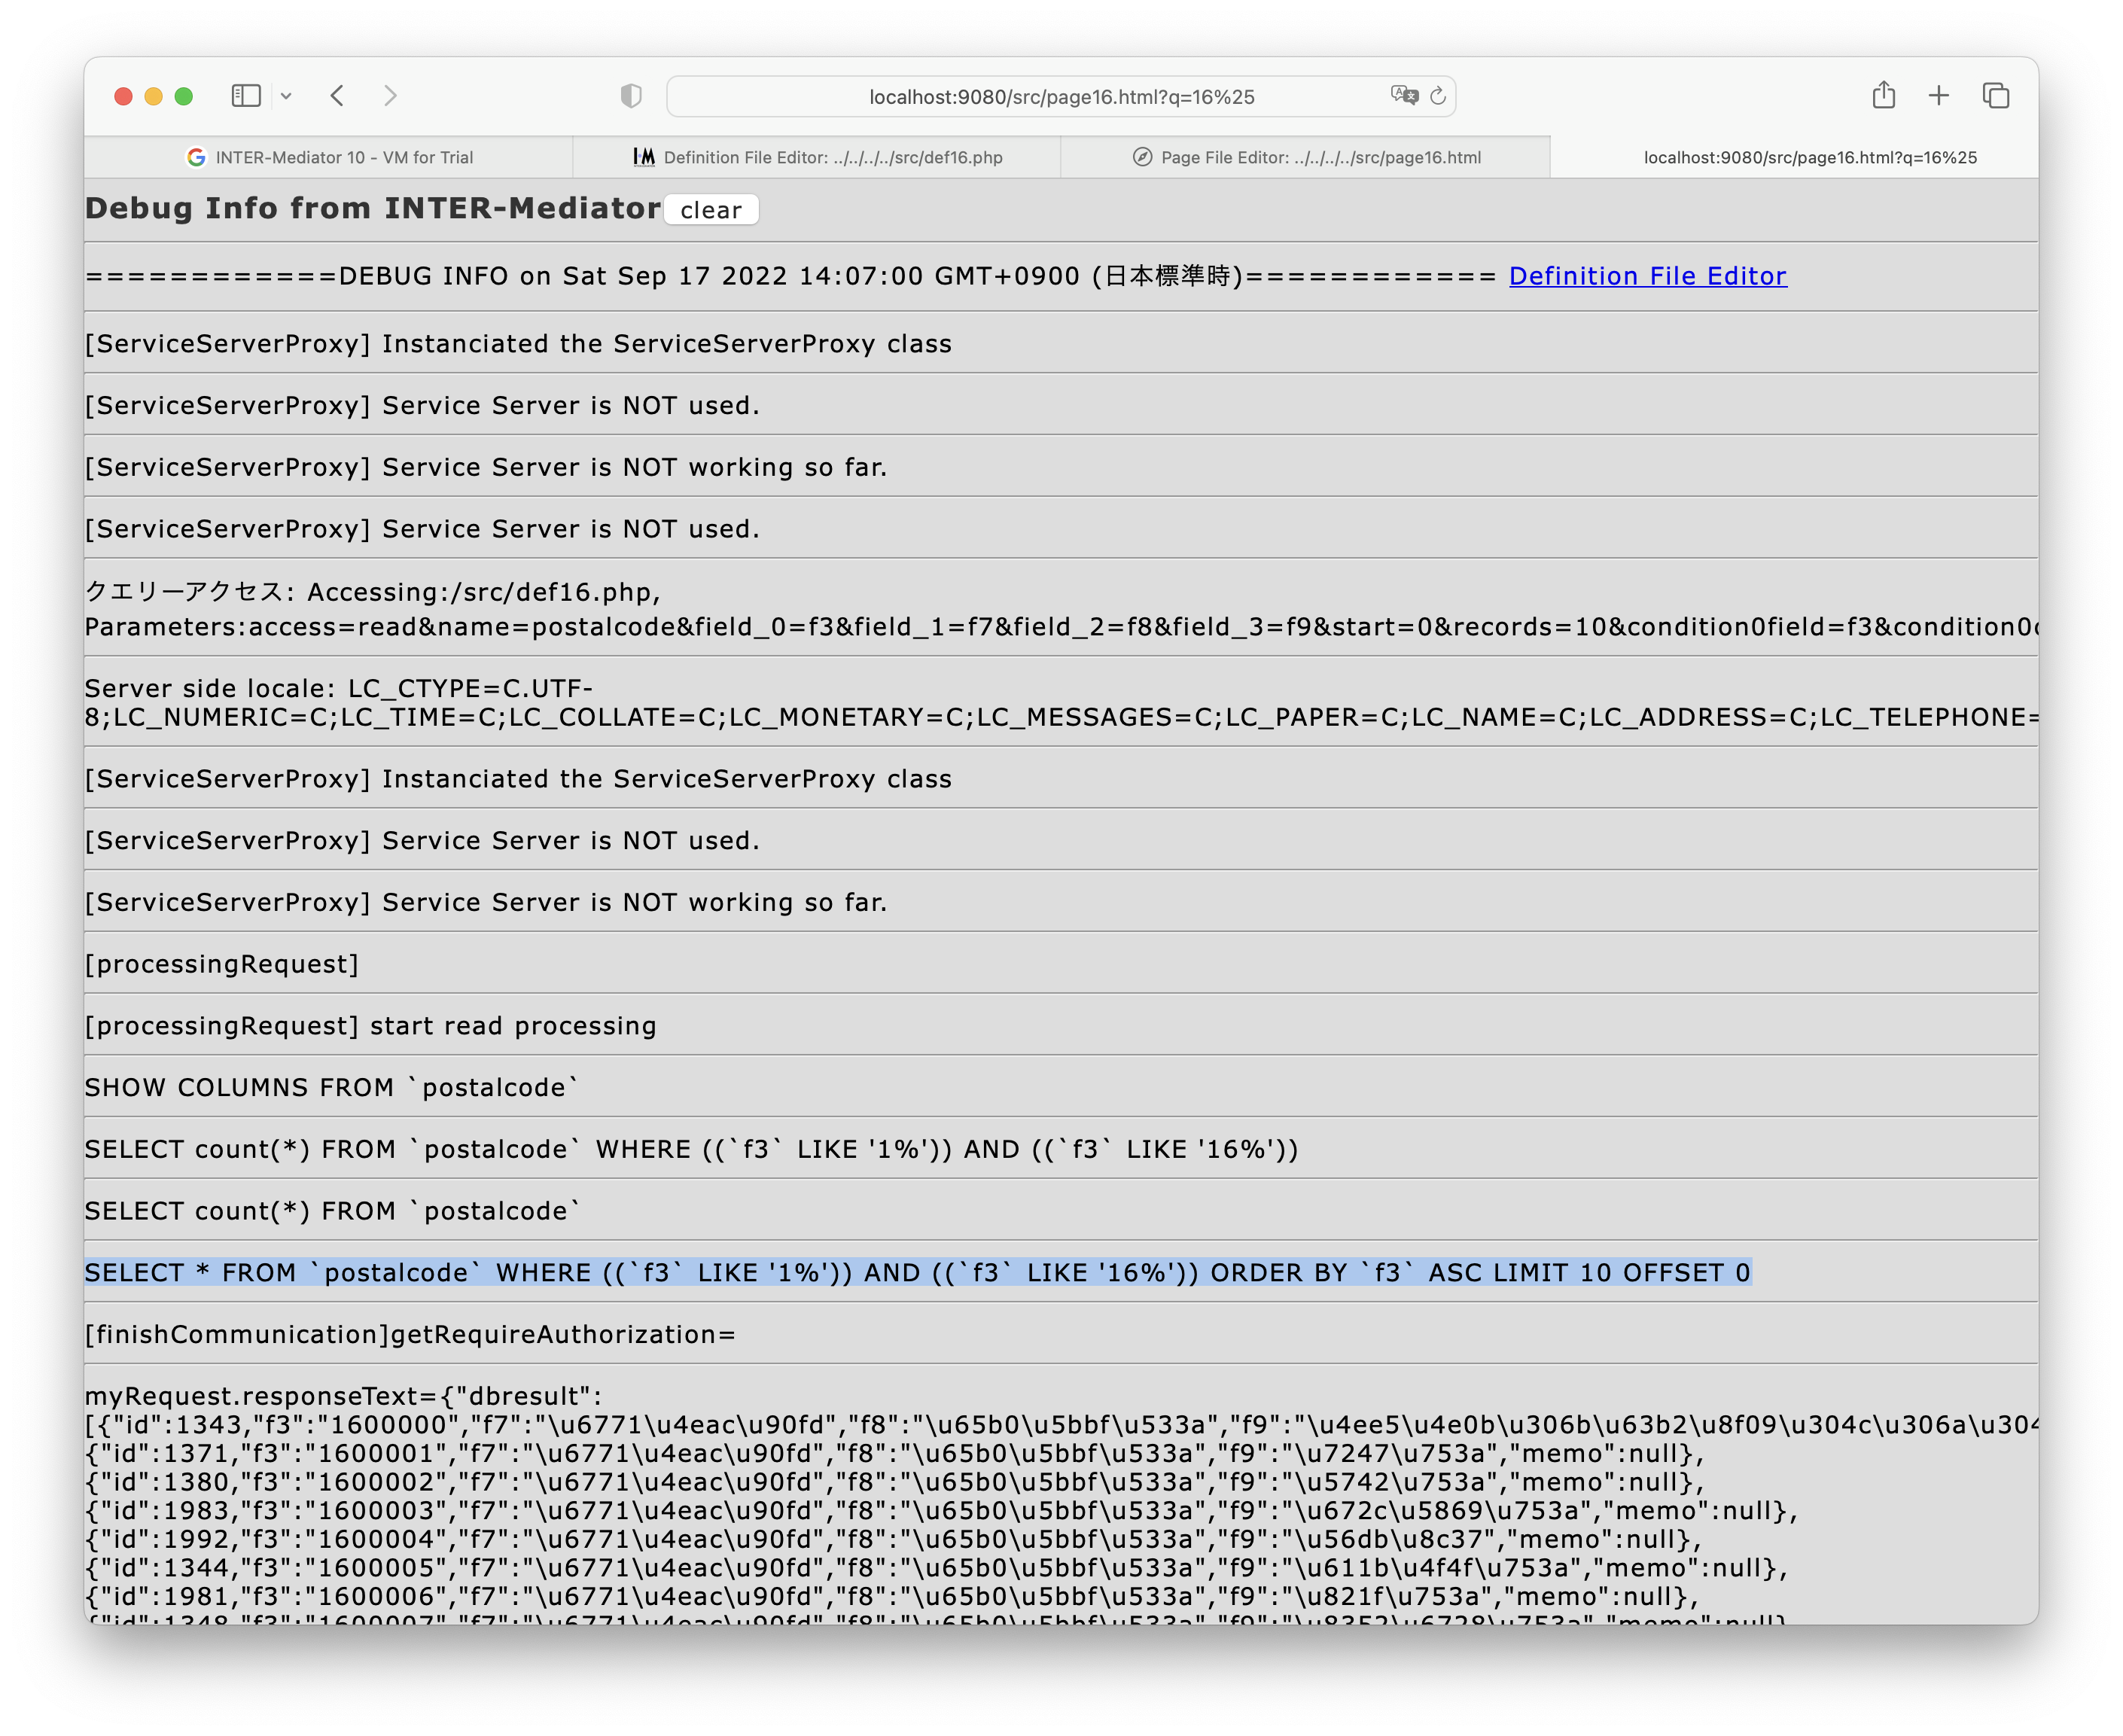The image size is (2123, 1736).
Task: Minimize window with yellow button
Action: 153,96
